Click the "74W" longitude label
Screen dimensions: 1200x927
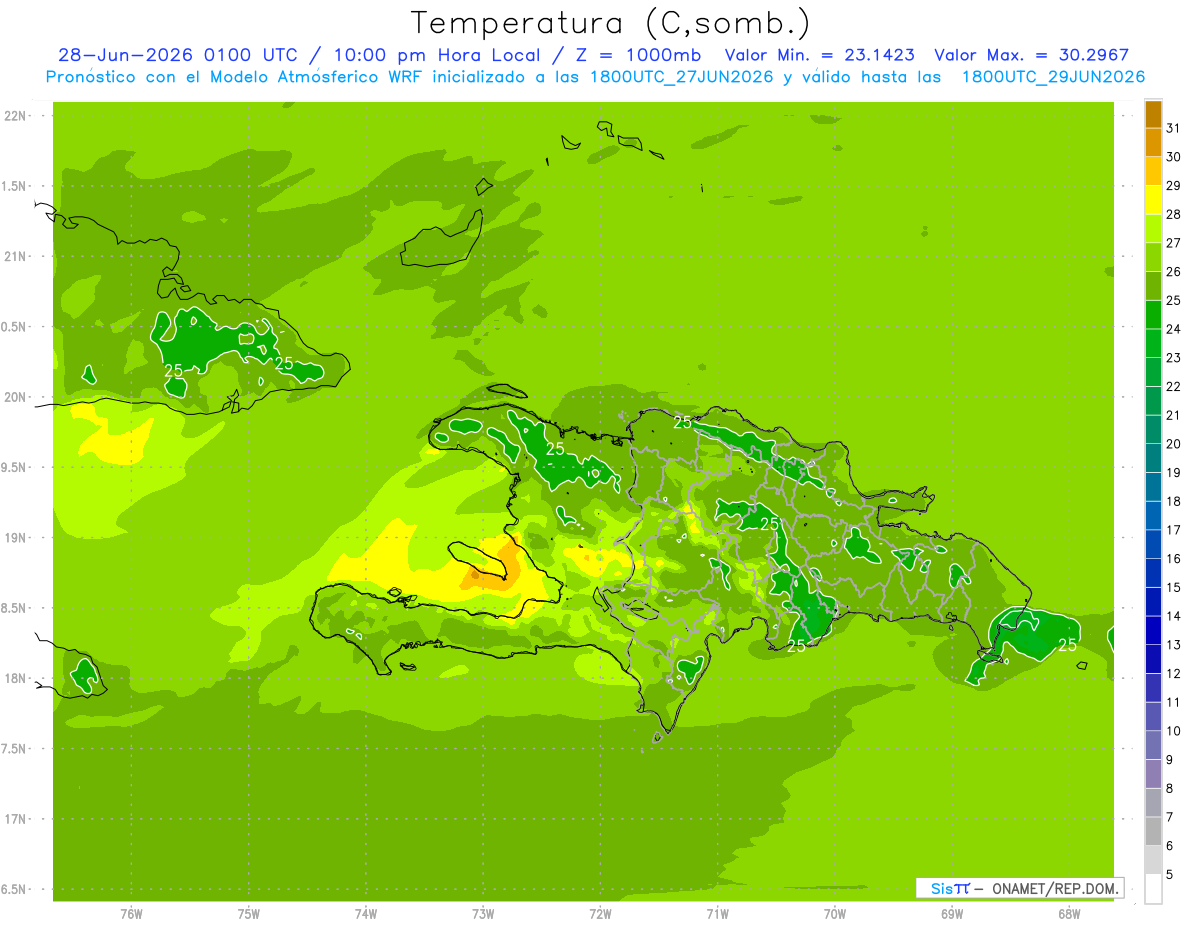(366, 914)
